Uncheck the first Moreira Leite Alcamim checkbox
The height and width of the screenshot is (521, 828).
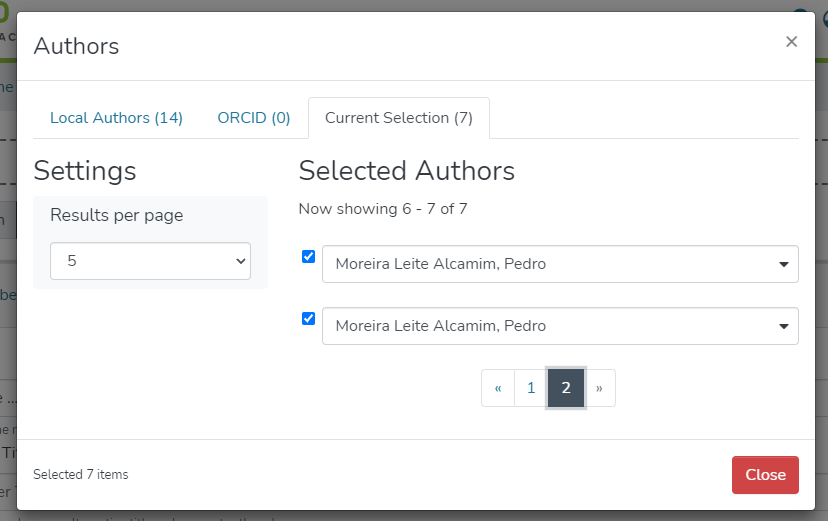pyautogui.click(x=309, y=257)
